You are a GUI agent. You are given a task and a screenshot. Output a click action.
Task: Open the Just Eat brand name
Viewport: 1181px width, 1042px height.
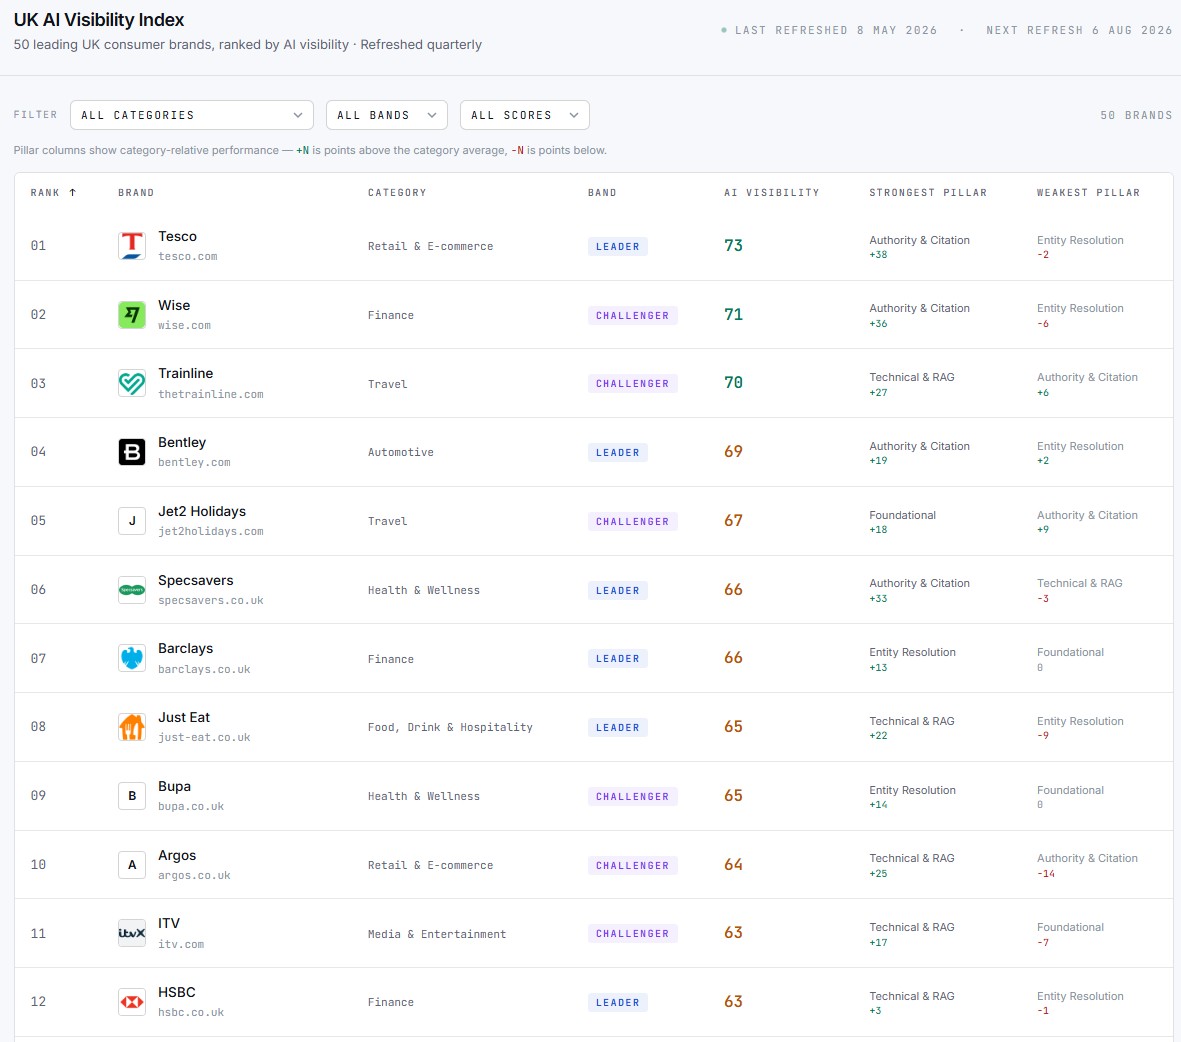click(184, 717)
